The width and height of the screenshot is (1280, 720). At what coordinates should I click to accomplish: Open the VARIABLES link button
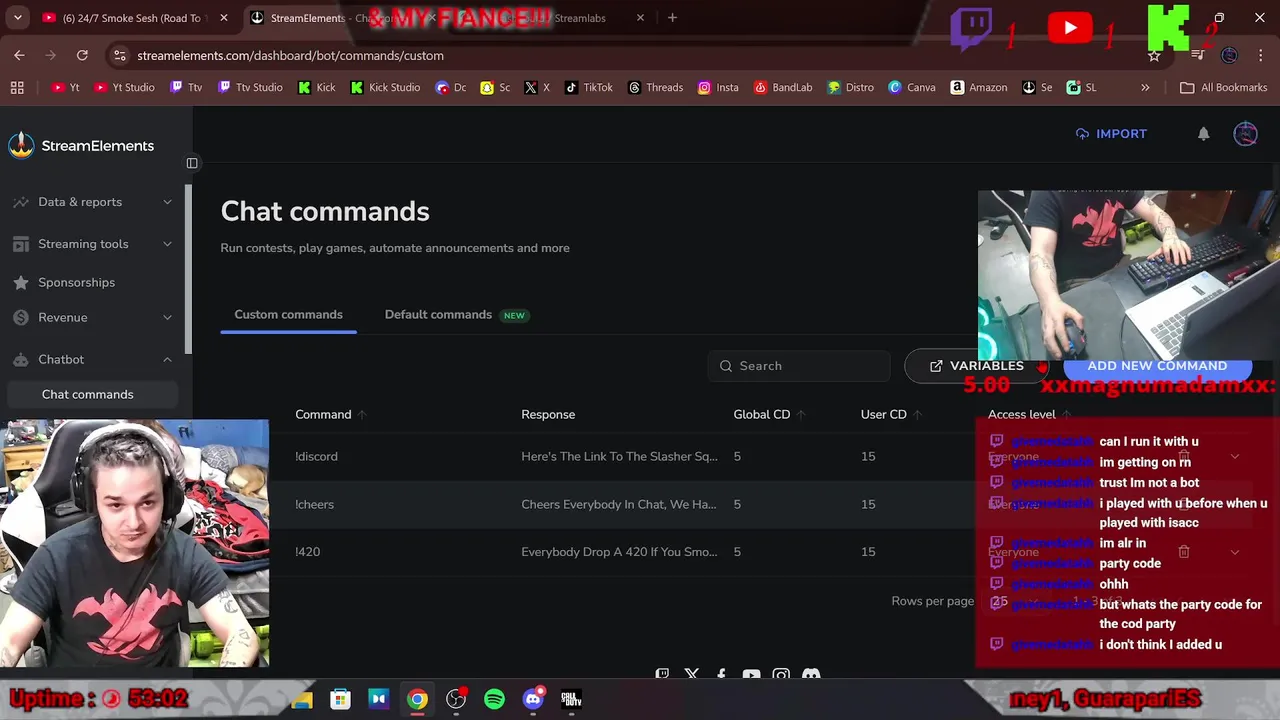click(x=976, y=366)
